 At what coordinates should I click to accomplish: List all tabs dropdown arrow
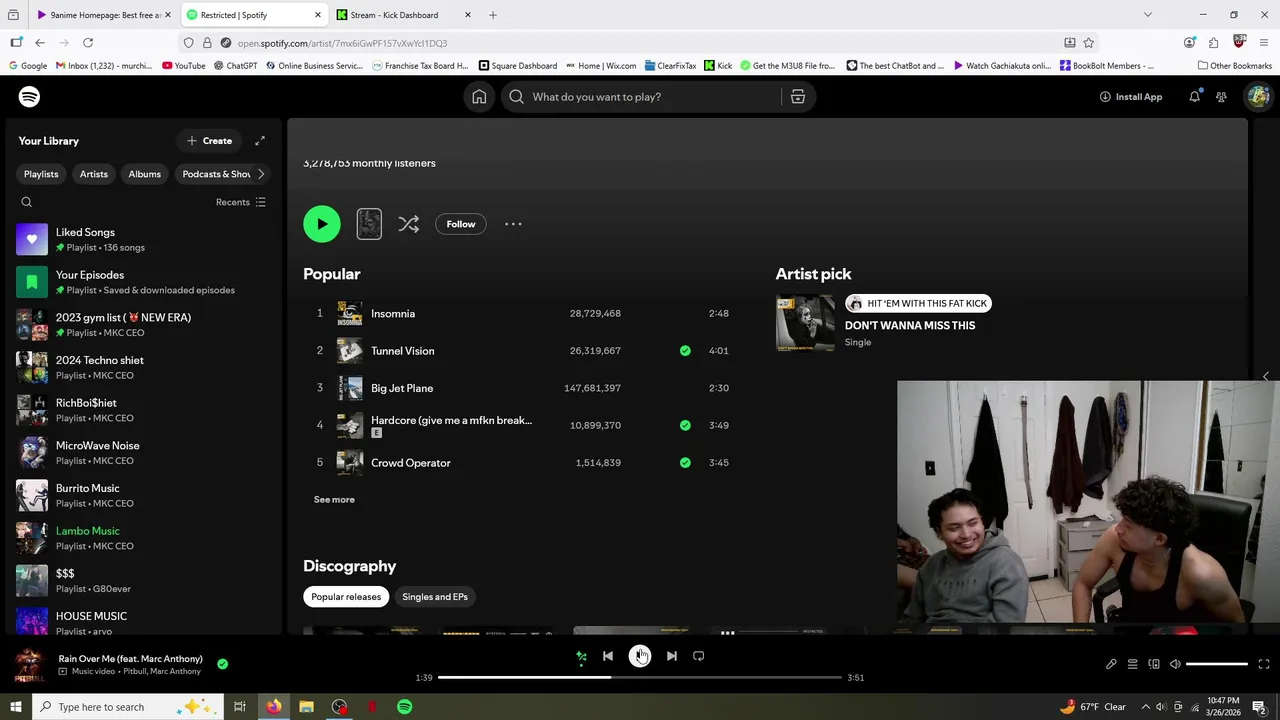[x=1148, y=15]
